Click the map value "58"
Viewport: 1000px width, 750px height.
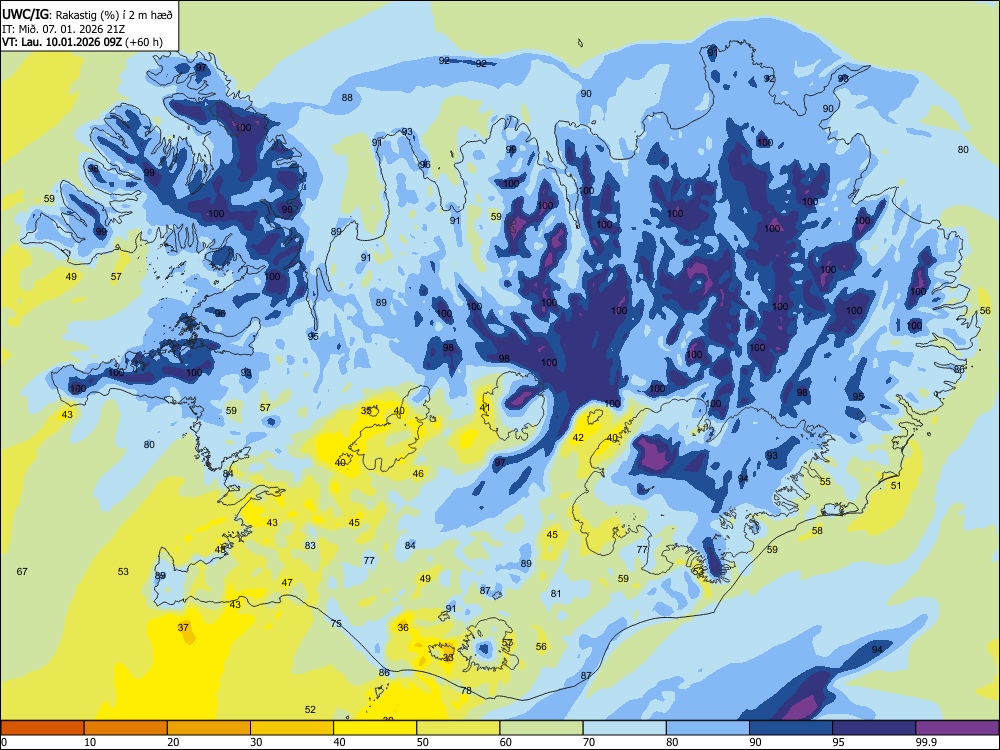pos(817,531)
